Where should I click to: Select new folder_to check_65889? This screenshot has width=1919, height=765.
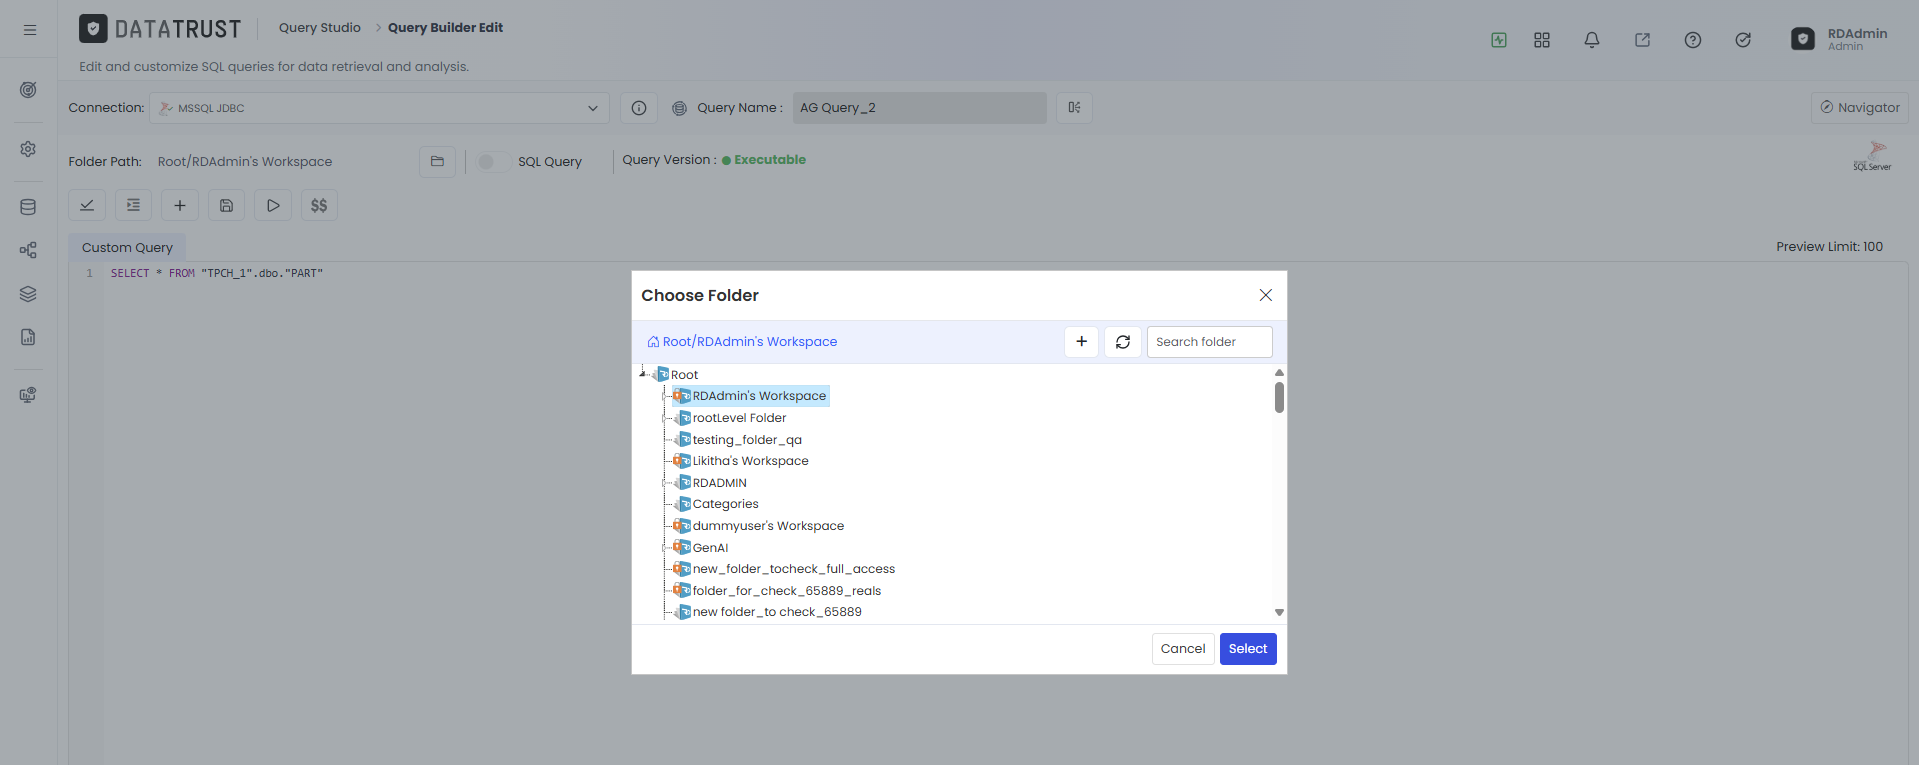tap(777, 612)
